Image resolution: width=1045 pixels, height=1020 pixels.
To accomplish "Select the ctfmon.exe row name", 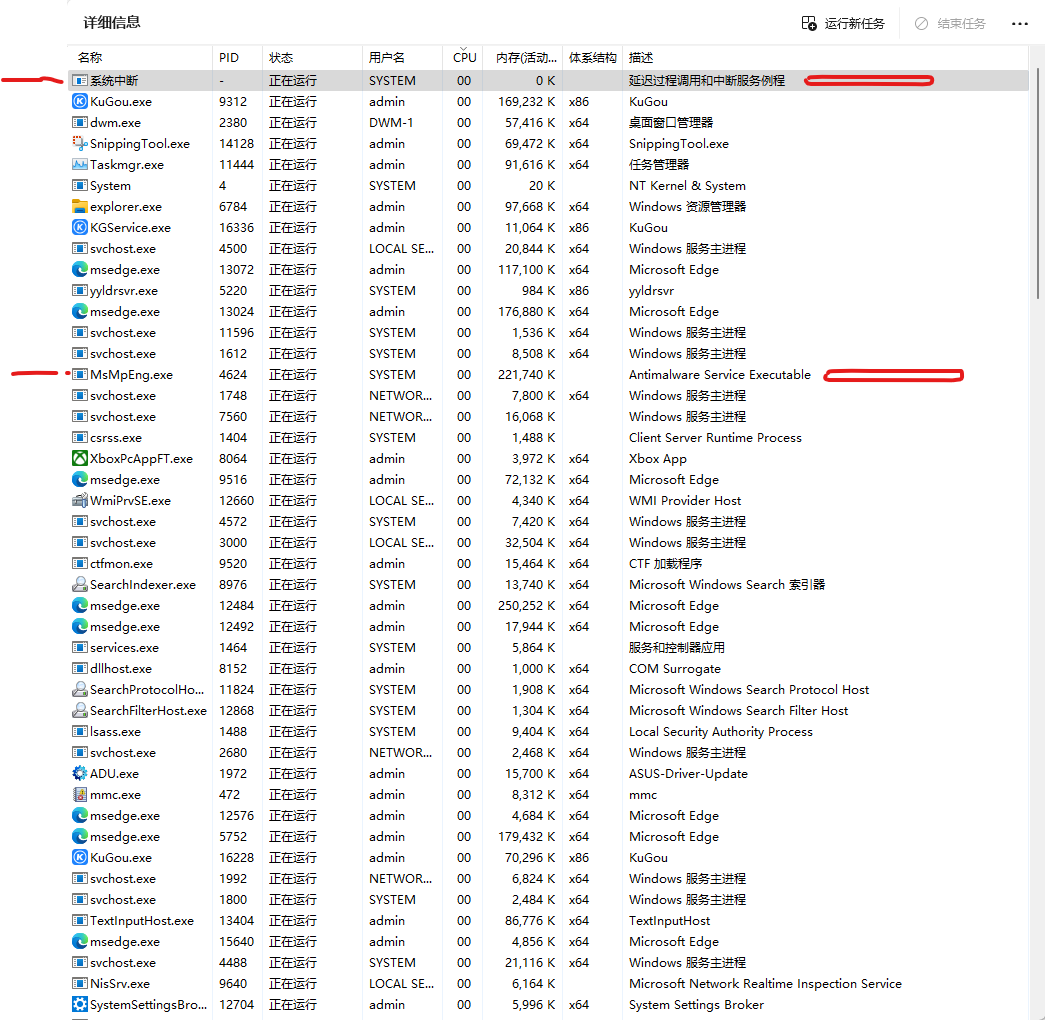I will [x=121, y=563].
